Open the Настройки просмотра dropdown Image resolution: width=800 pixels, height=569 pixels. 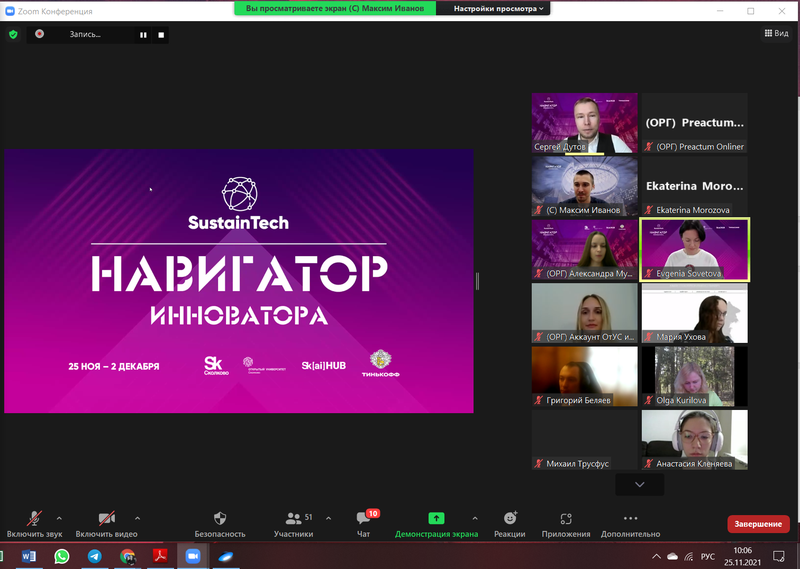500,8
